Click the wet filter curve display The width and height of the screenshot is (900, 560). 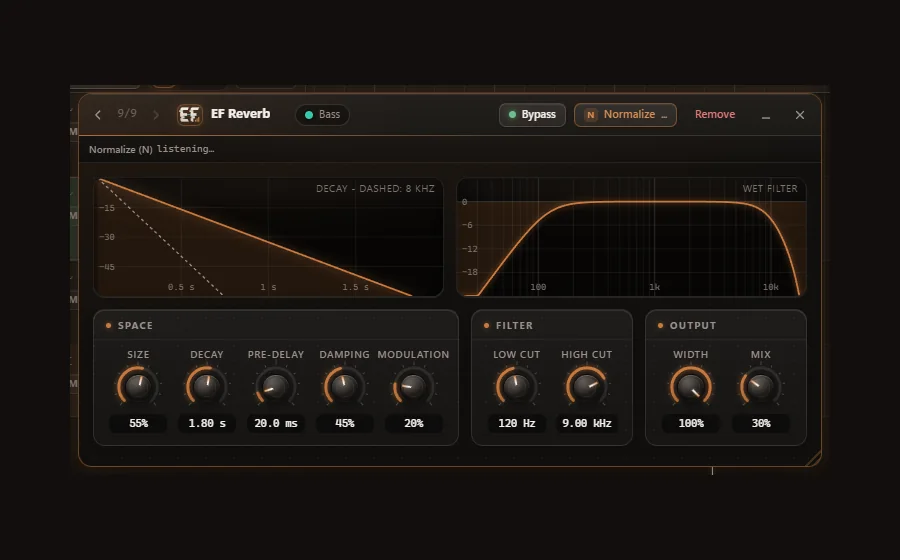[x=631, y=237]
